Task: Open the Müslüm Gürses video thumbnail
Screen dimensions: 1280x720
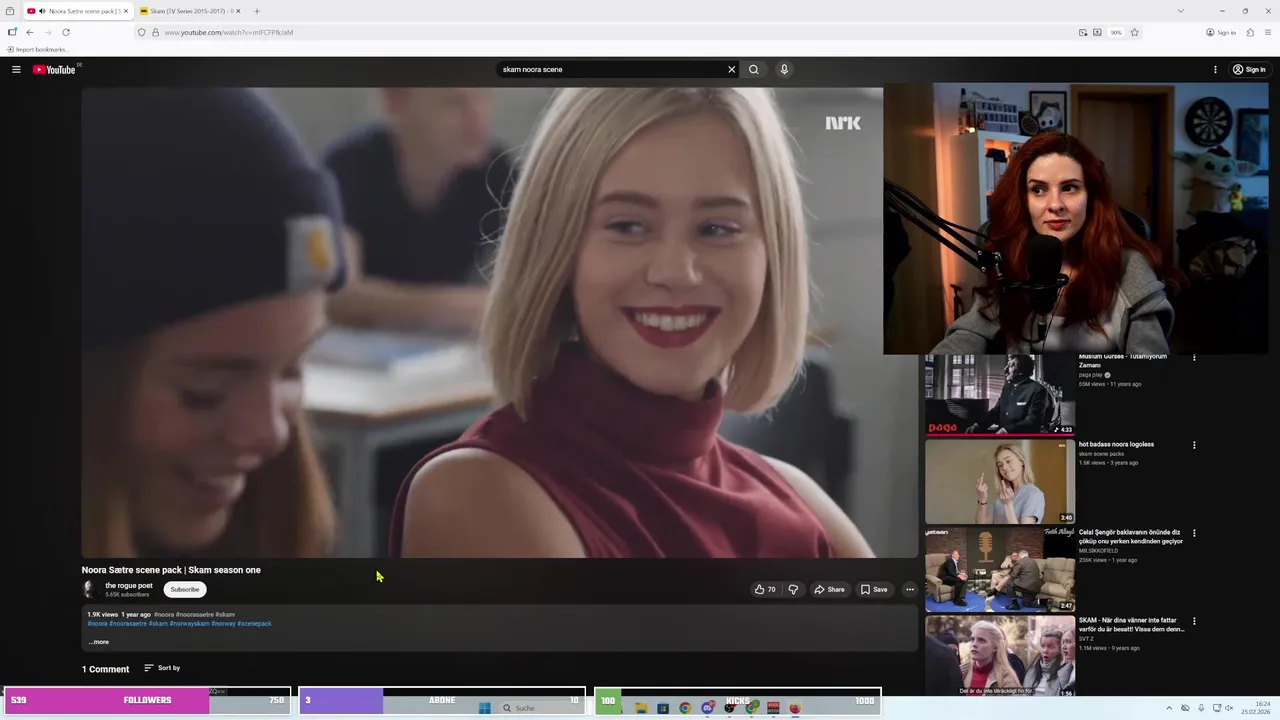Action: click(x=999, y=395)
